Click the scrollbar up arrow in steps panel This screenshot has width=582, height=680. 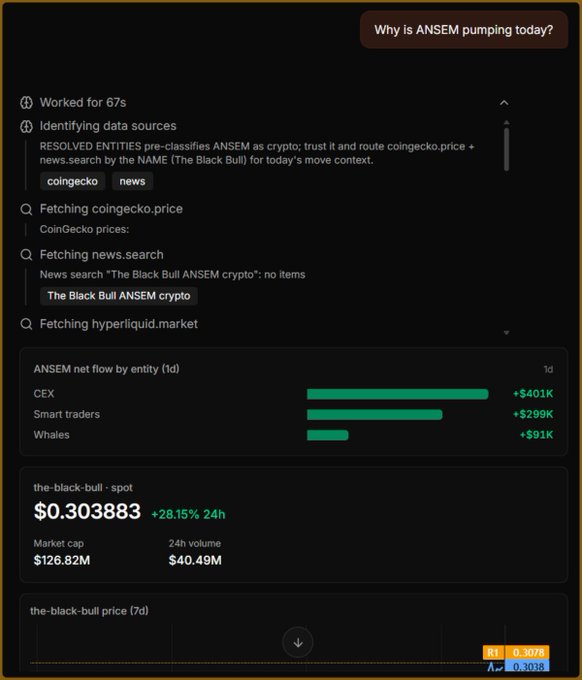[x=506, y=123]
